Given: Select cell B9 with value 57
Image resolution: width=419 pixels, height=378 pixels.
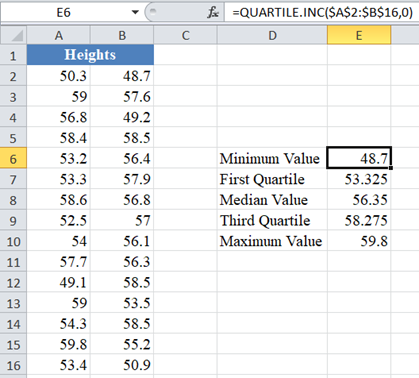Looking at the screenshot, I should pos(122,221).
